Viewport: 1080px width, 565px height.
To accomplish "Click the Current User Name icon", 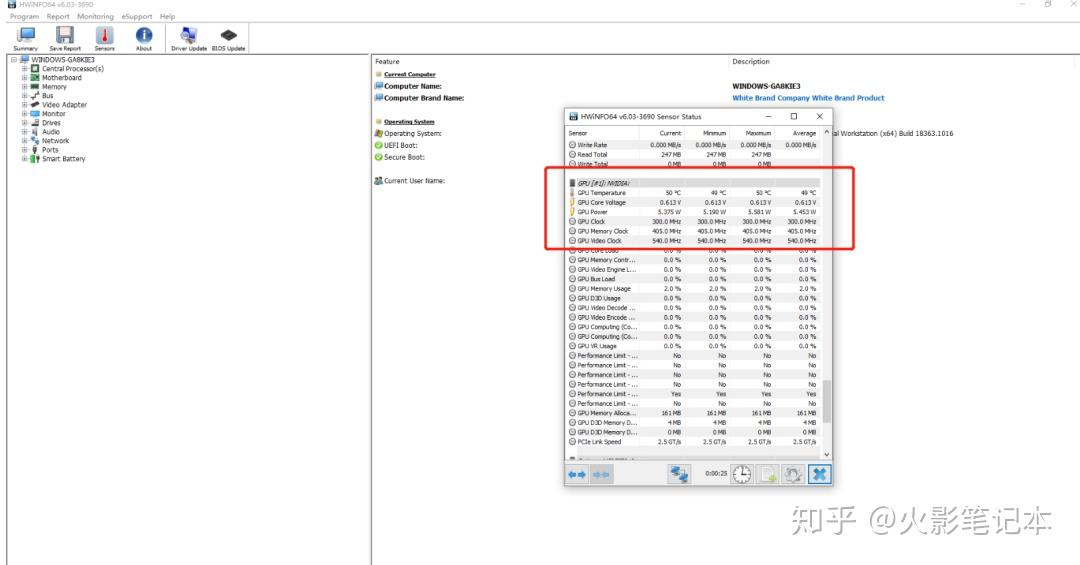I will [x=378, y=181].
